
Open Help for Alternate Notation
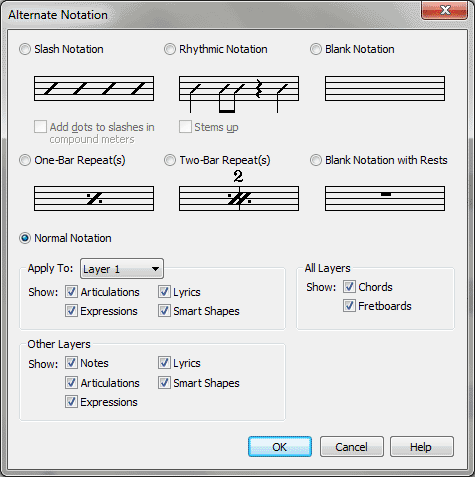[x=422, y=447]
